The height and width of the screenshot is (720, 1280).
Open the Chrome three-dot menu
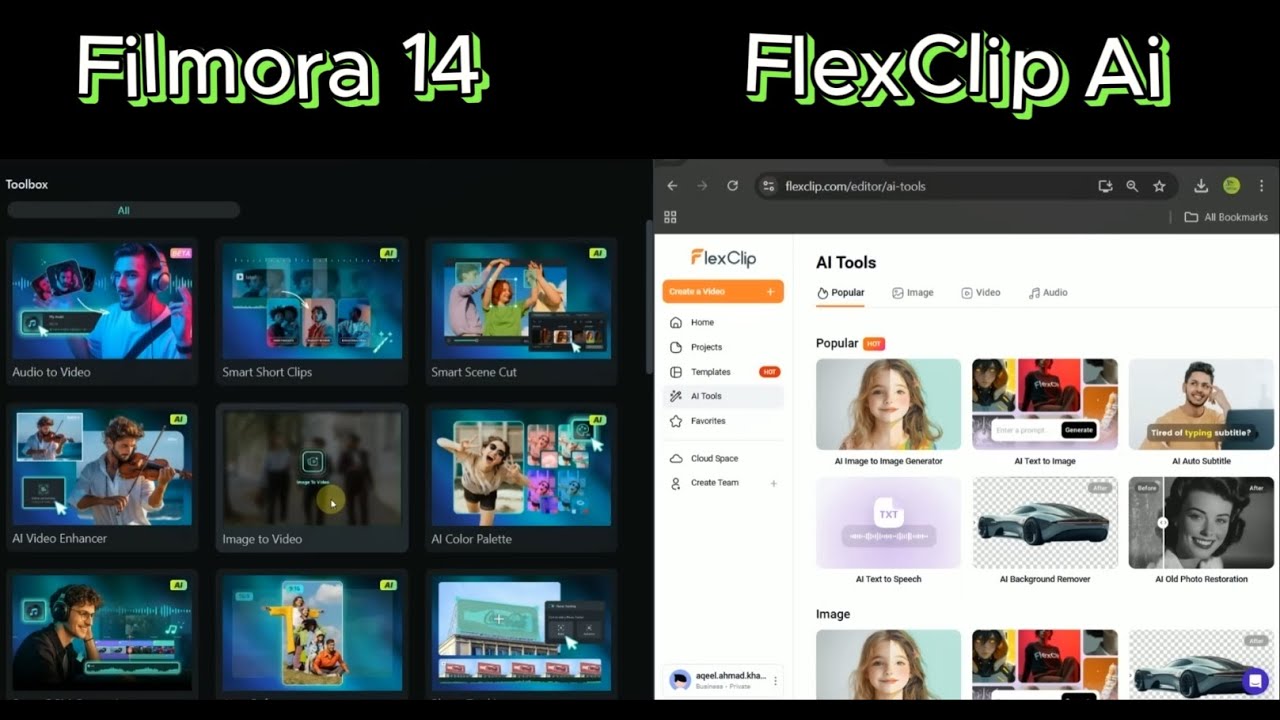tap(1261, 186)
